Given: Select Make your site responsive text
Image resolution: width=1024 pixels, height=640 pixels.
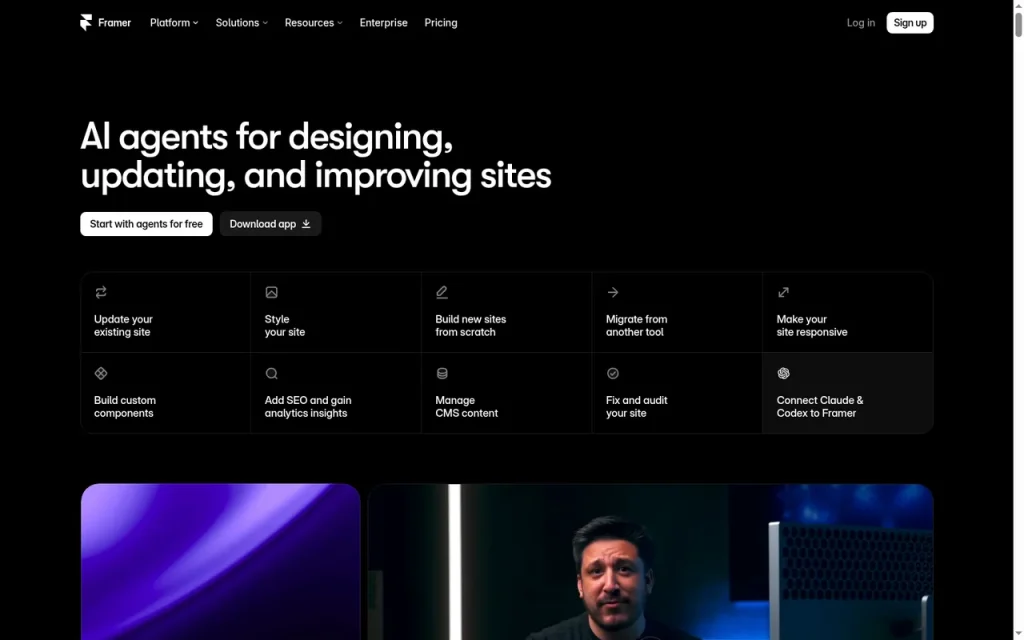Looking at the screenshot, I should pos(812,325).
